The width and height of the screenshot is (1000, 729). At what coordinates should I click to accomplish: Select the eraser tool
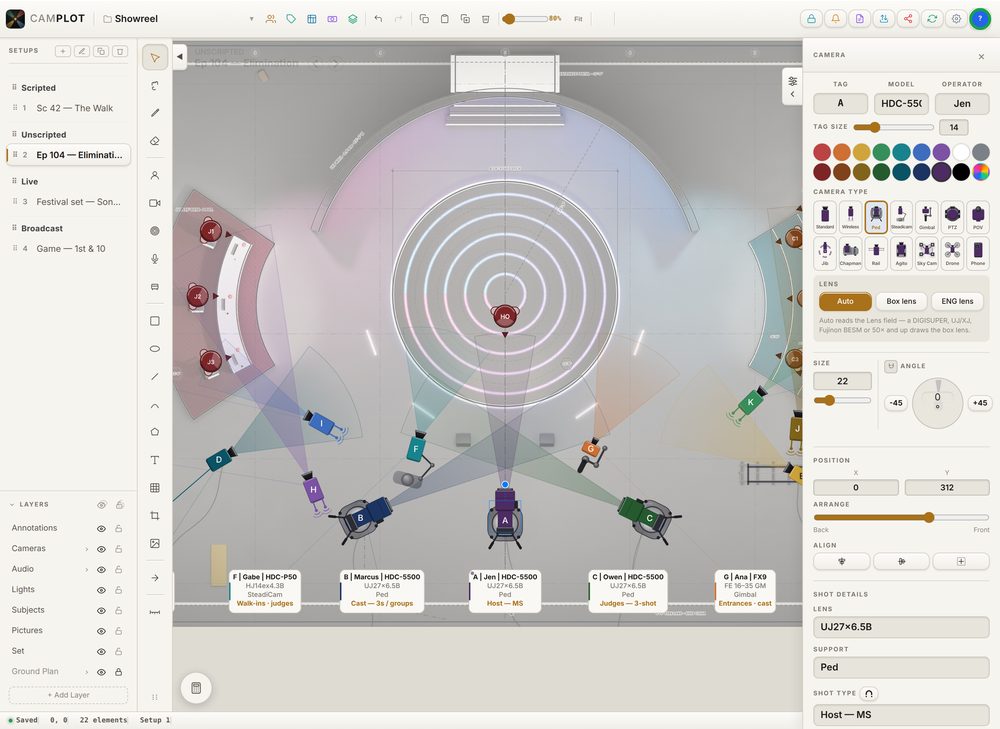(x=155, y=141)
